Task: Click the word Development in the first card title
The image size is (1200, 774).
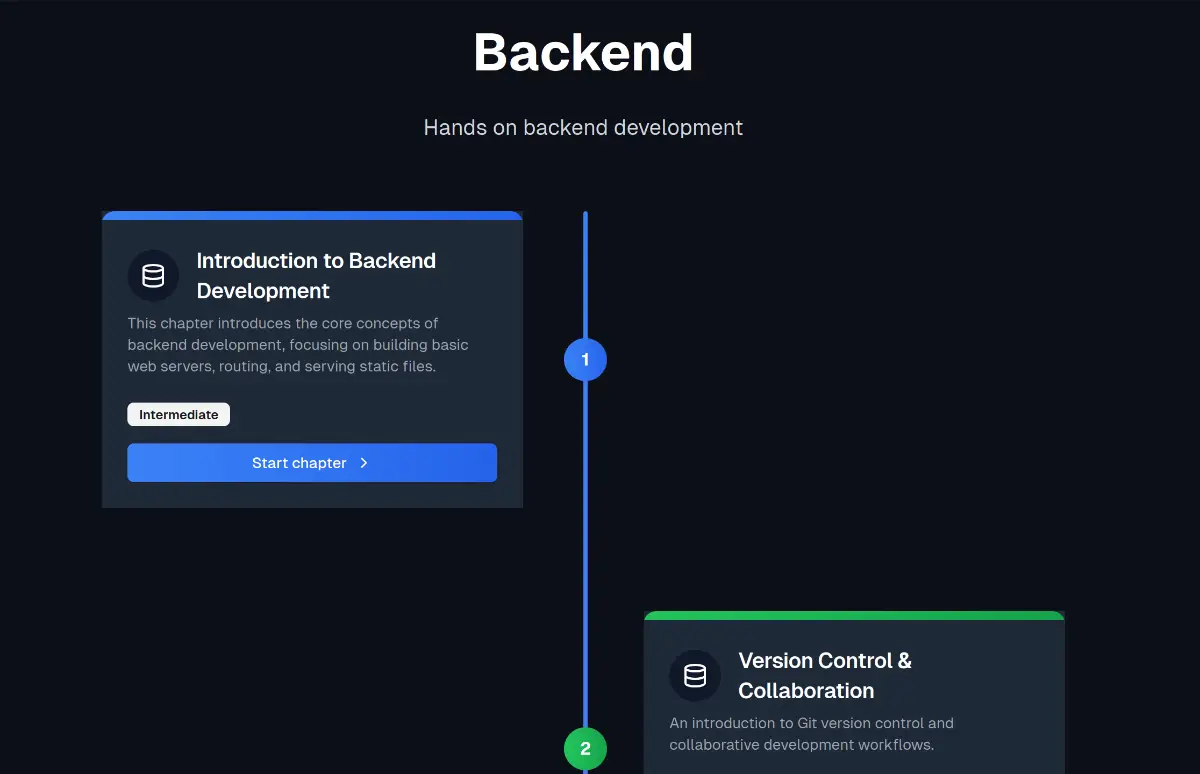Action: (x=263, y=291)
